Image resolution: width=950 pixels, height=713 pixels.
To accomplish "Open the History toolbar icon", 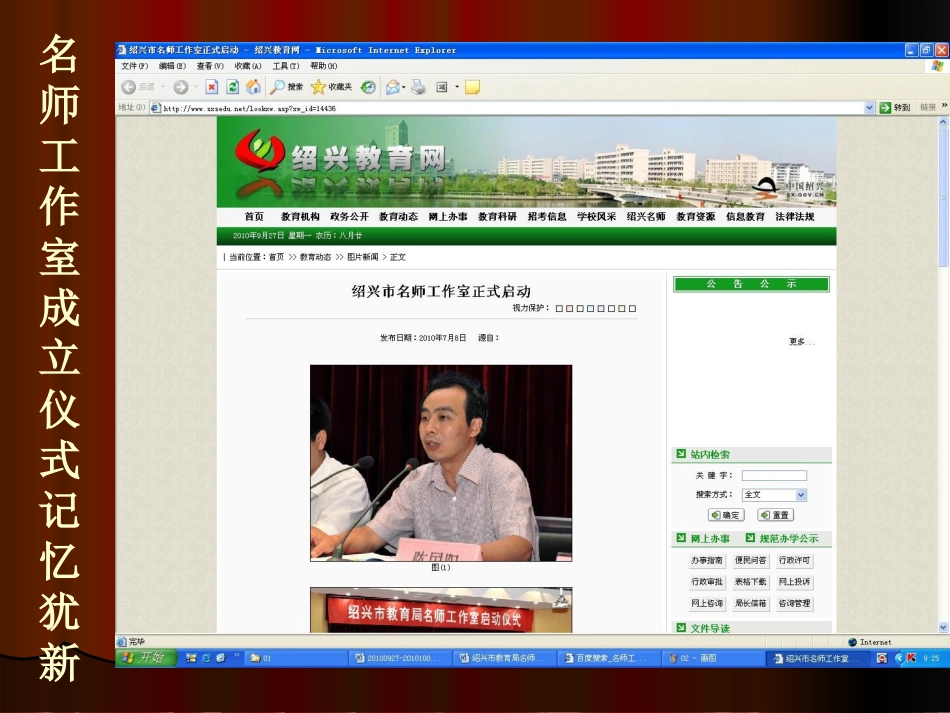I will [368, 87].
